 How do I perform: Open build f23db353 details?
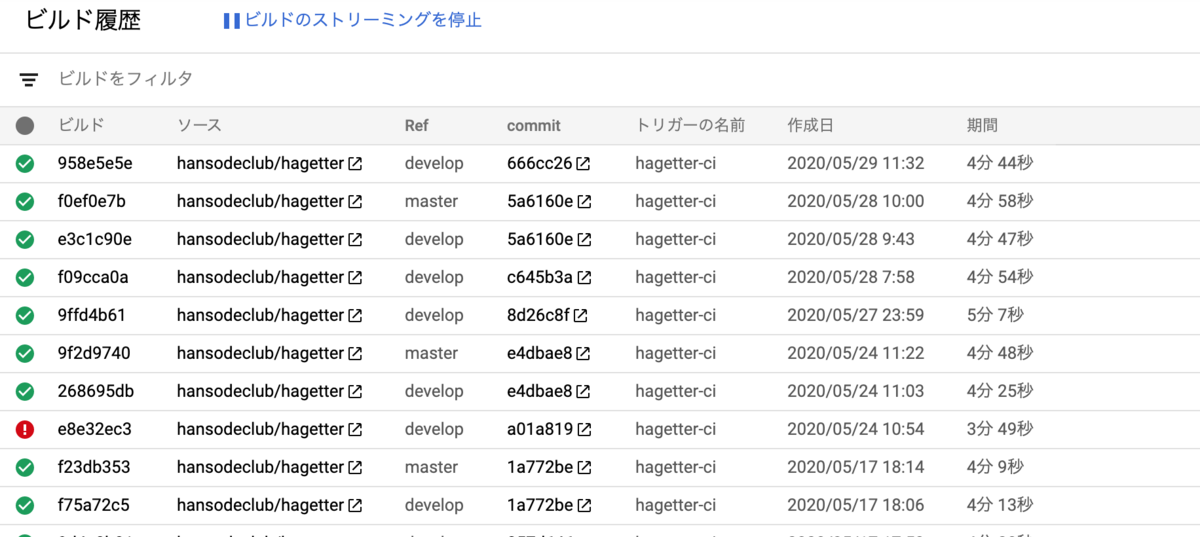point(94,467)
